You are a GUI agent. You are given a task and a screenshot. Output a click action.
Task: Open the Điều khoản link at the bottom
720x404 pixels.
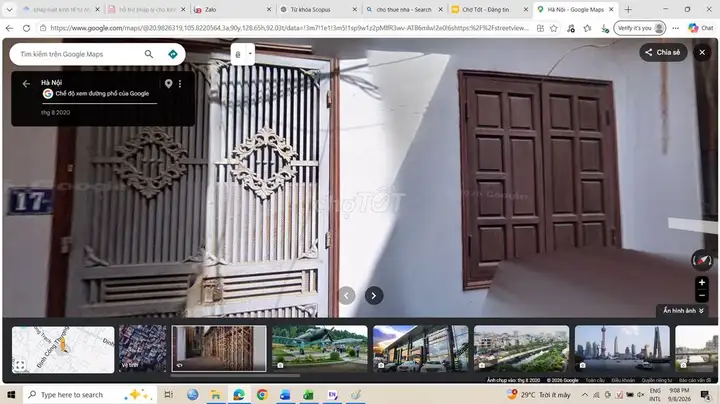[x=623, y=380]
